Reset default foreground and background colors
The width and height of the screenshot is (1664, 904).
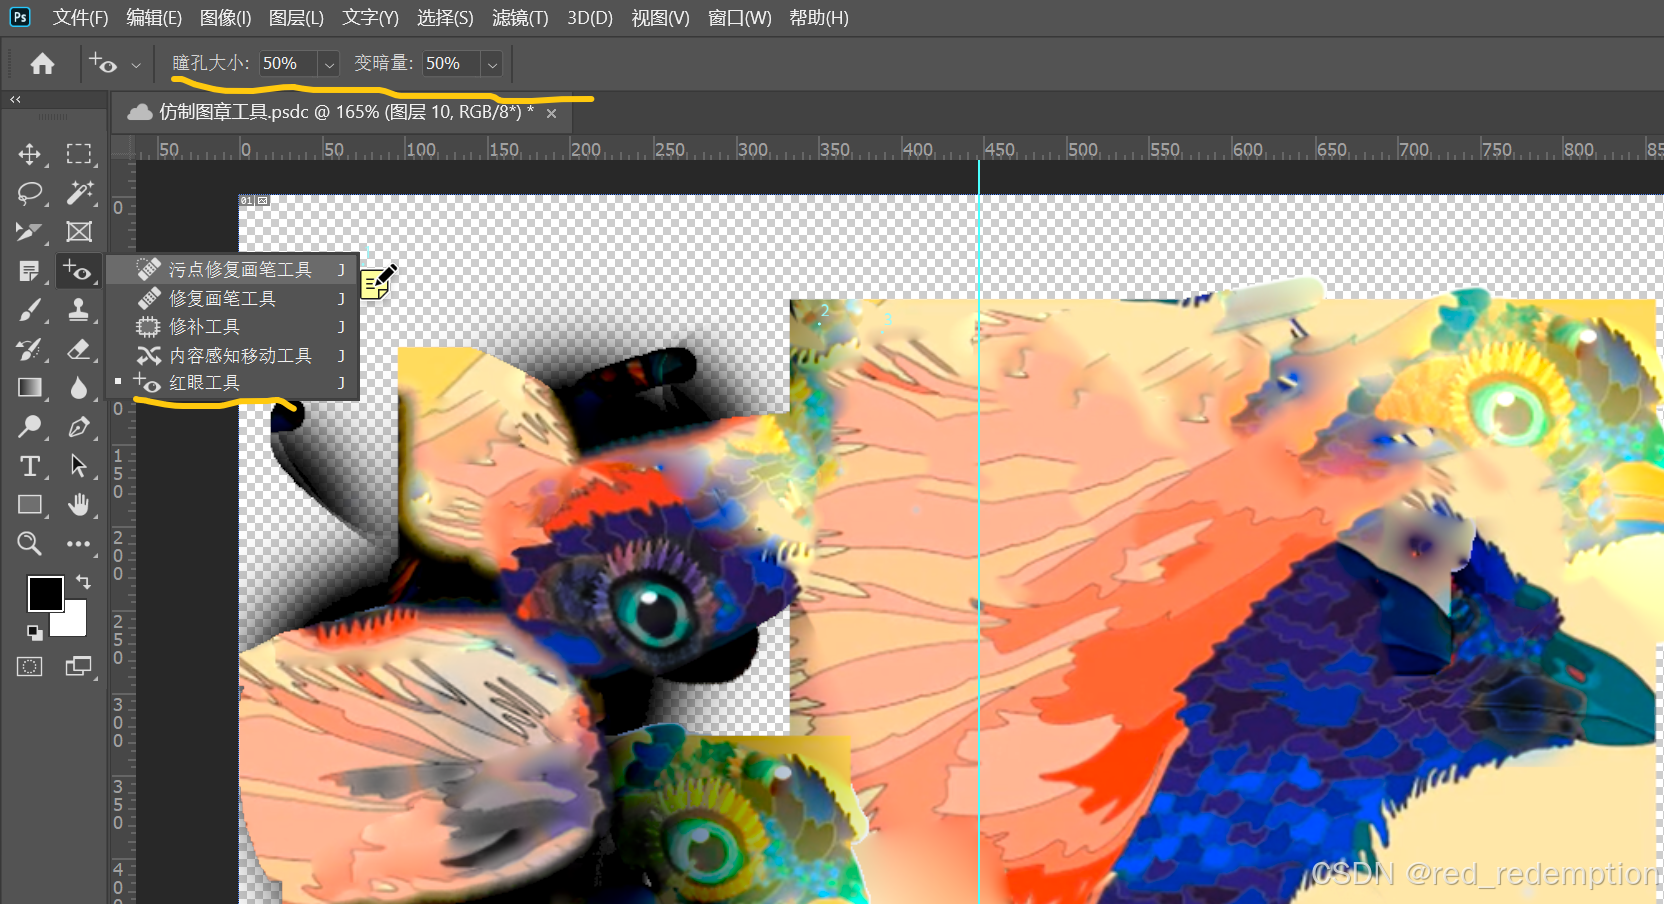click(x=35, y=632)
